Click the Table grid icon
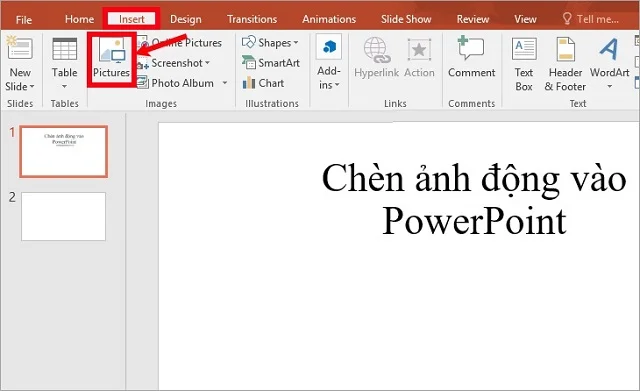 (64, 49)
